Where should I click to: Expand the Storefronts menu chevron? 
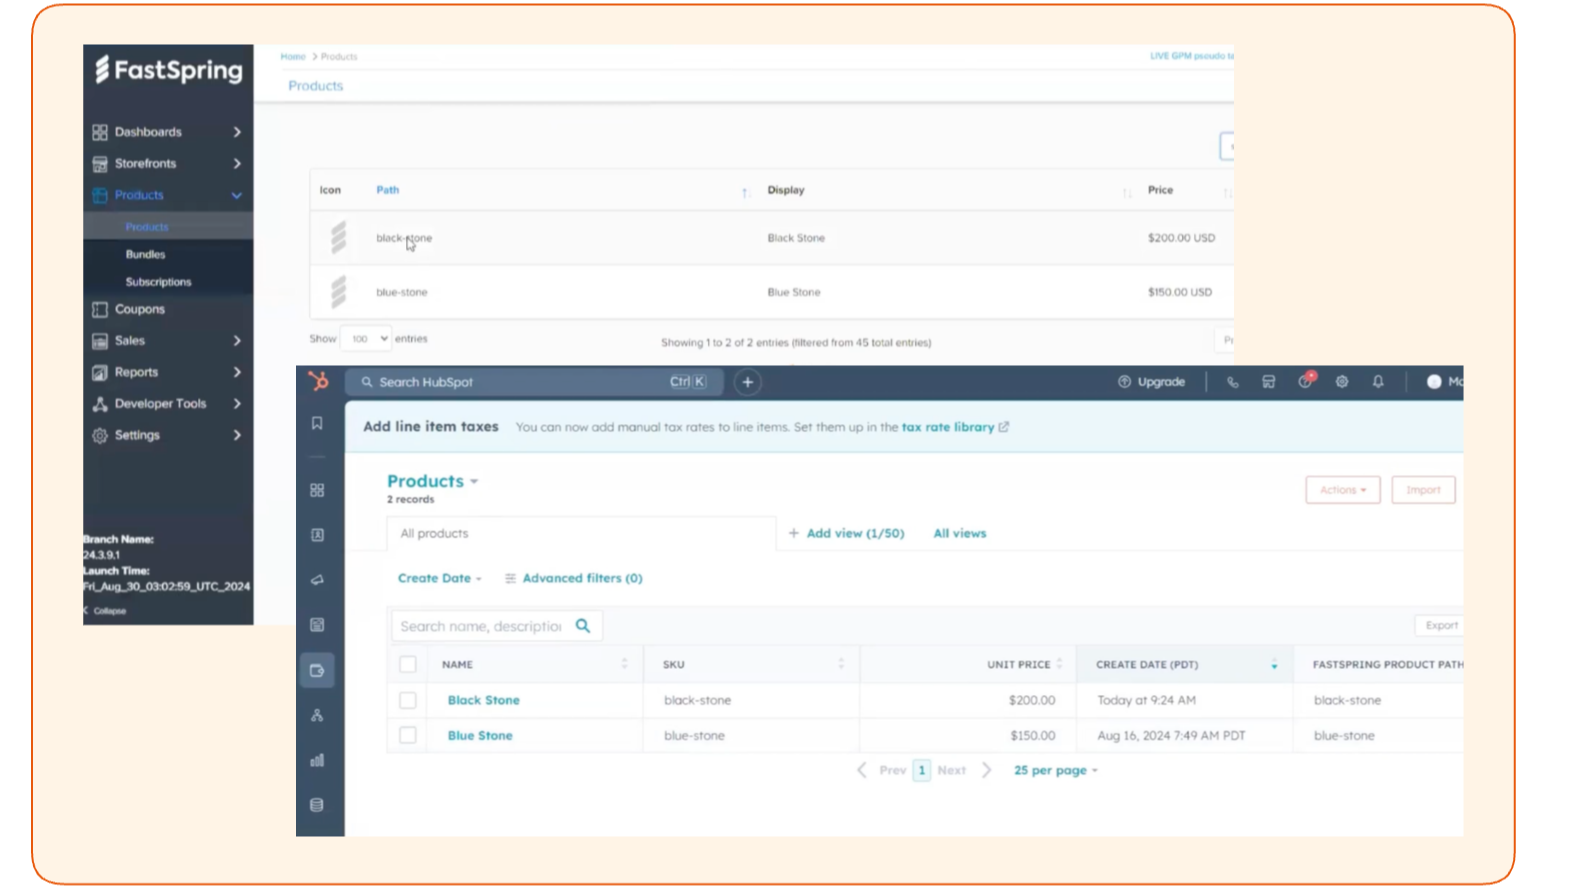[x=237, y=164]
